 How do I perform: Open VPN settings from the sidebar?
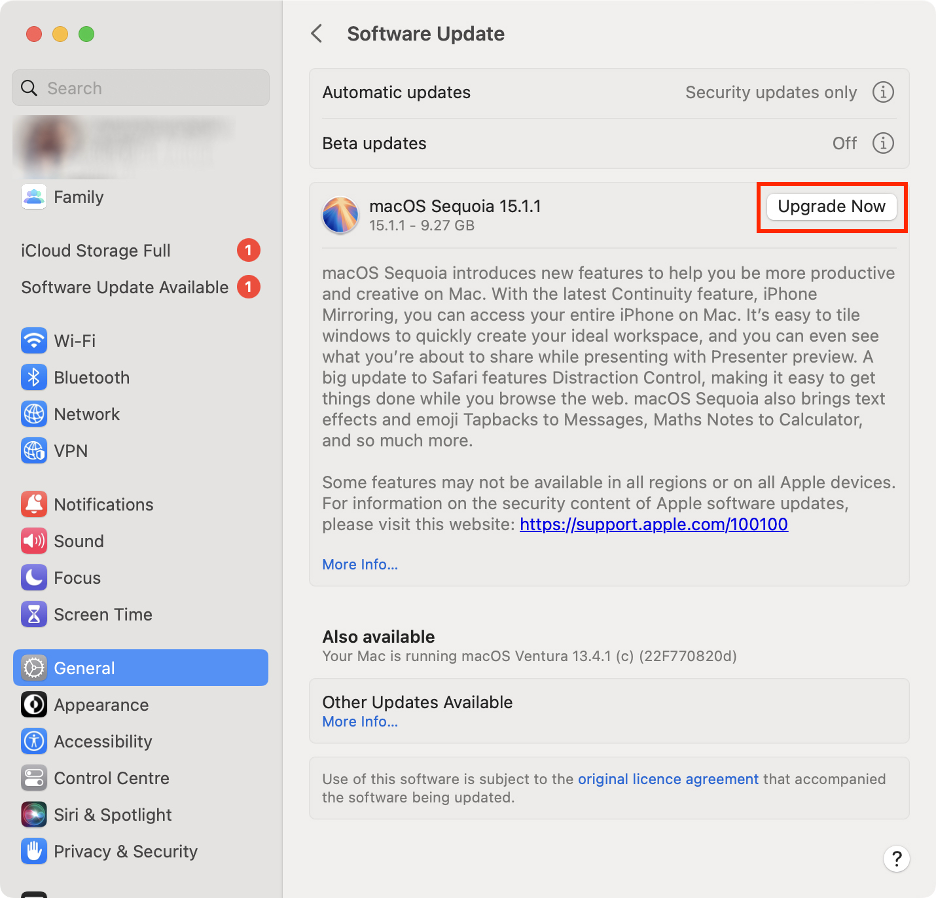(x=33, y=450)
